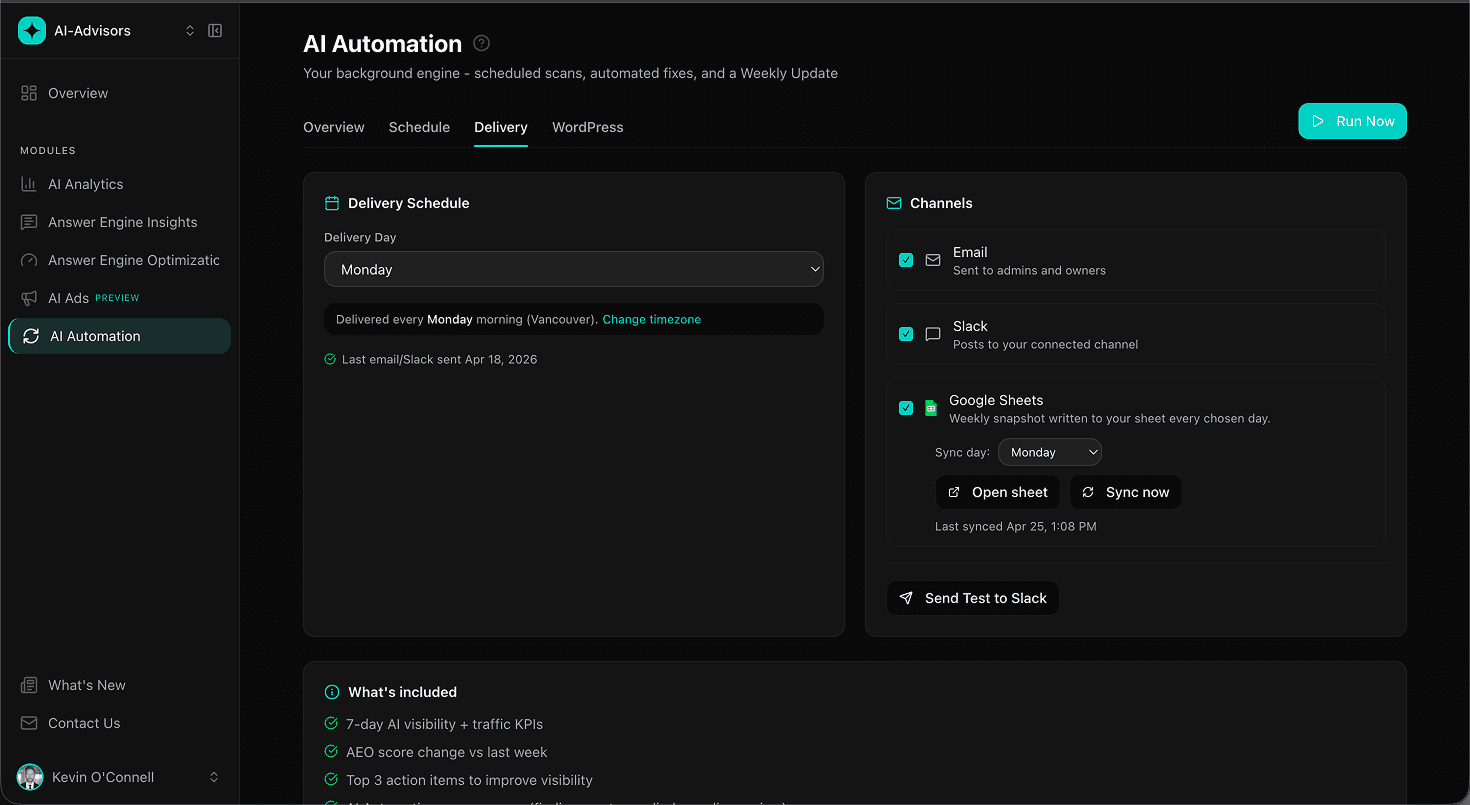
Task: Uncheck the Google Sheets checkbox
Action: pos(906,408)
